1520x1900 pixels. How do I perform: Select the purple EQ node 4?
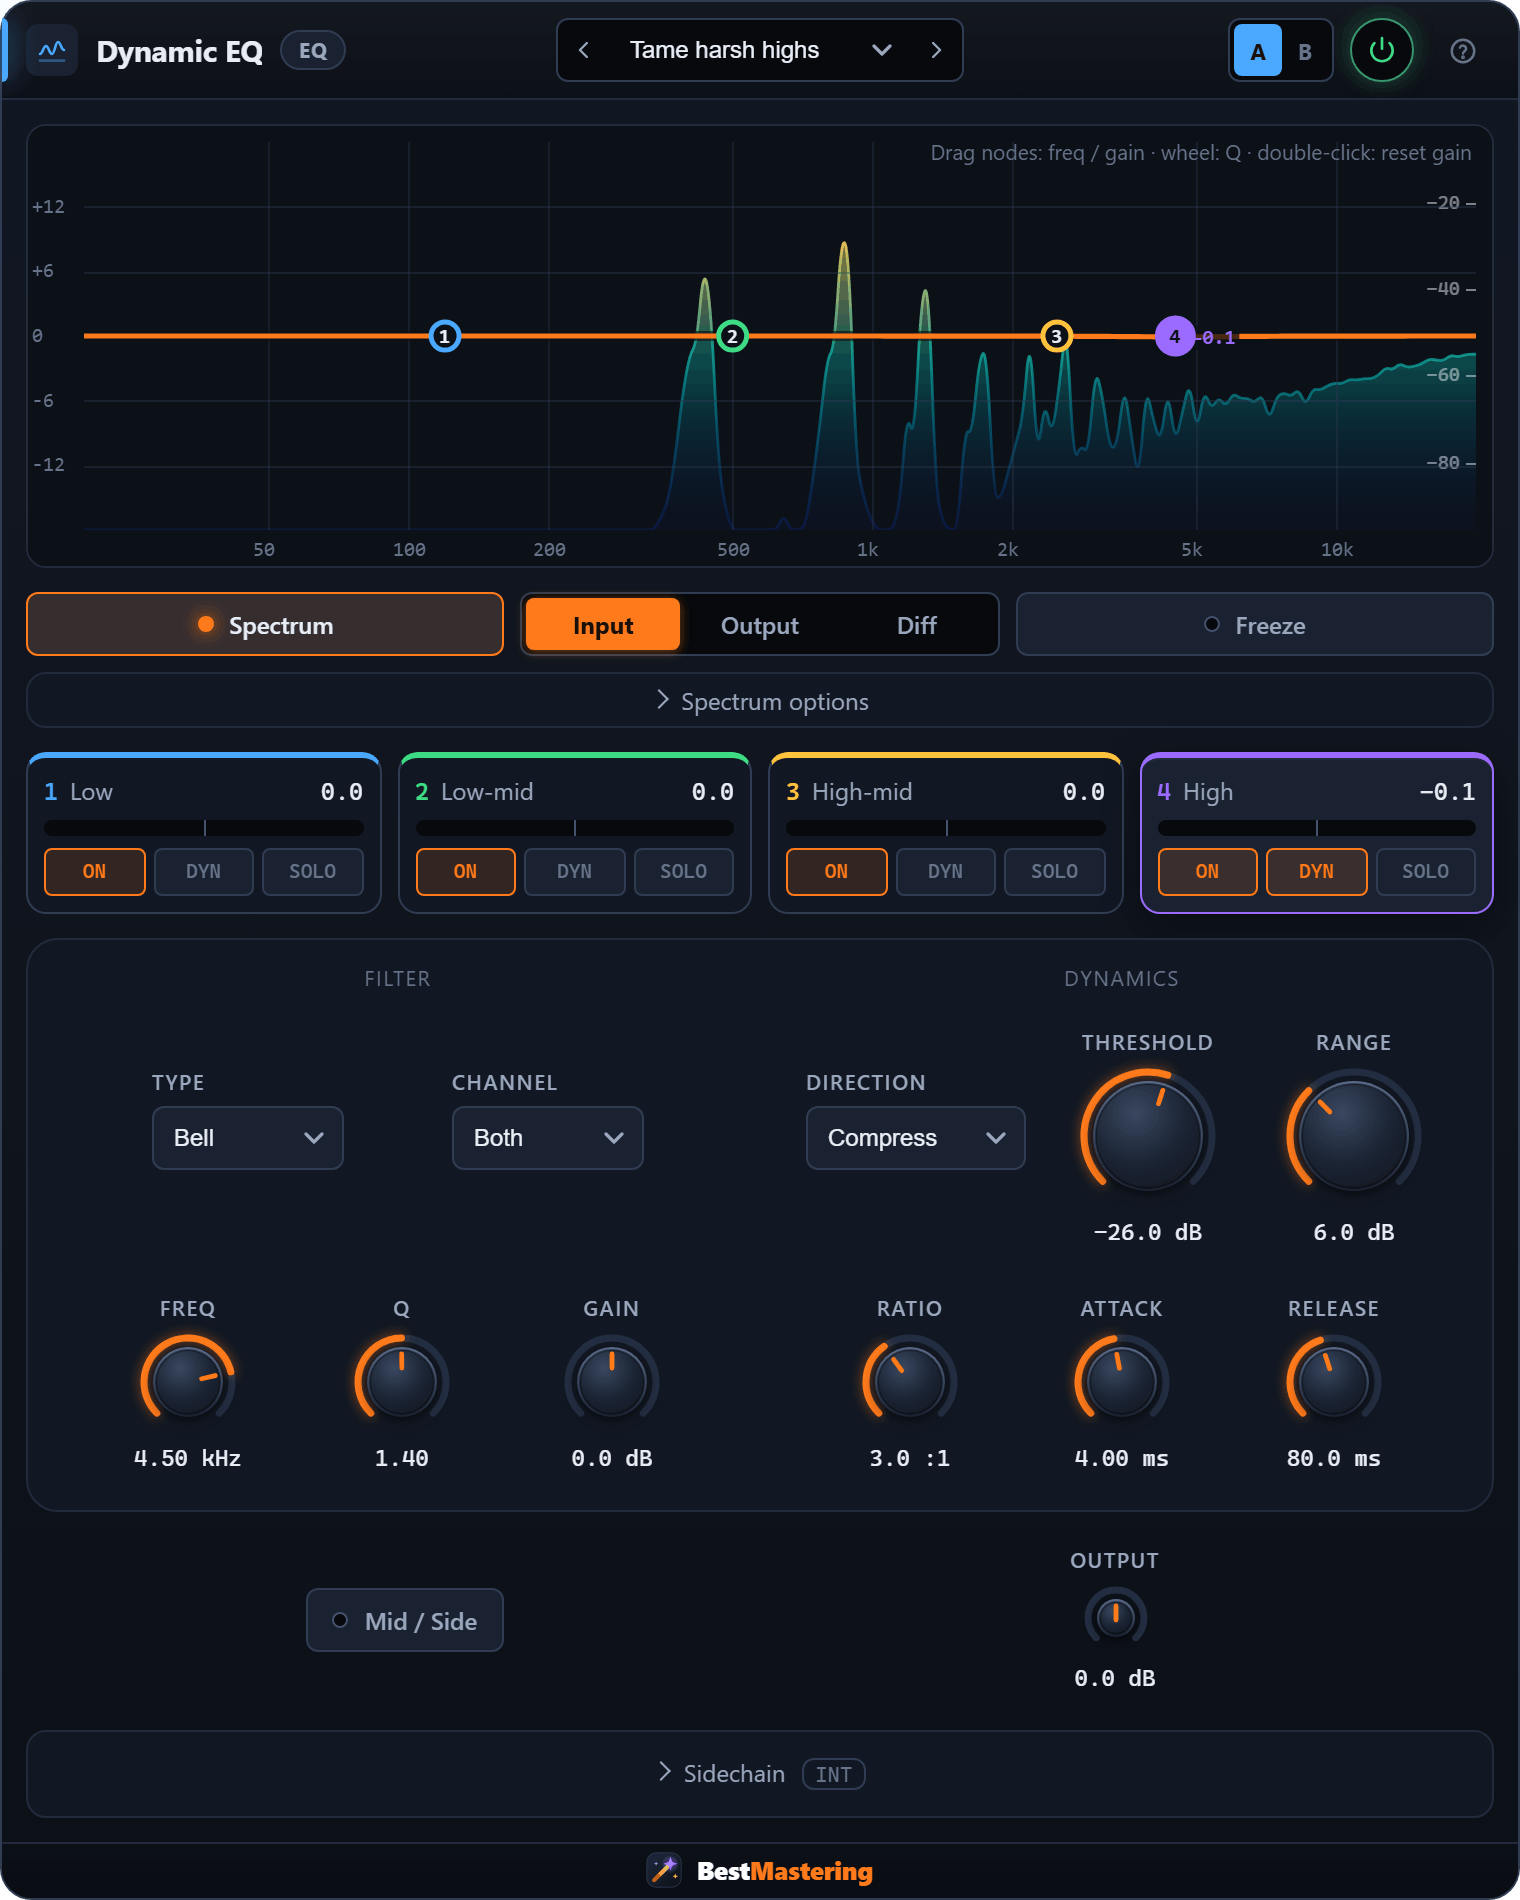(x=1175, y=336)
